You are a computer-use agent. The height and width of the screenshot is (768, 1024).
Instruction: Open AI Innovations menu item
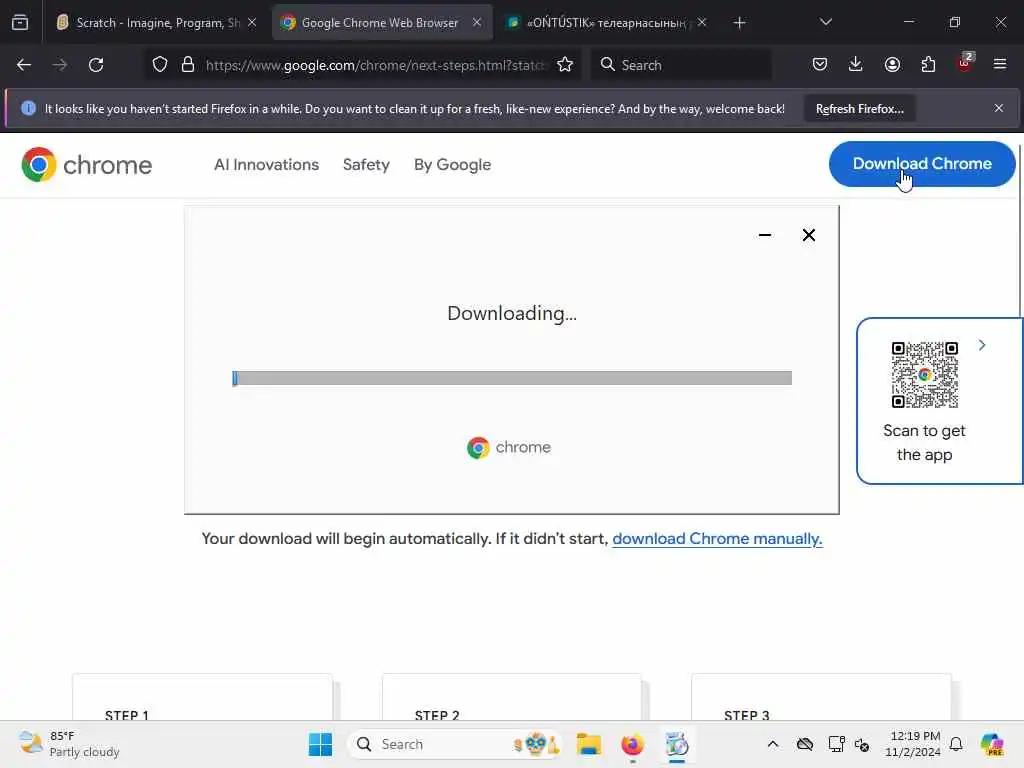pyautogui.click(x=266, y=165)
